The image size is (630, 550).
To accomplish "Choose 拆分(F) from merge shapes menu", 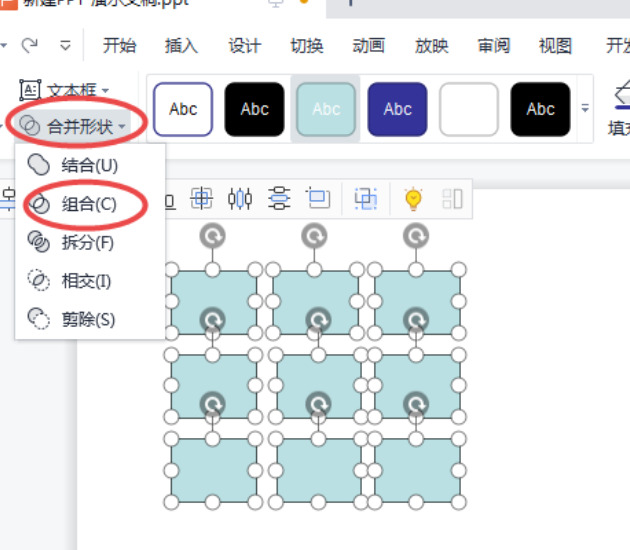I will (90, 243).
